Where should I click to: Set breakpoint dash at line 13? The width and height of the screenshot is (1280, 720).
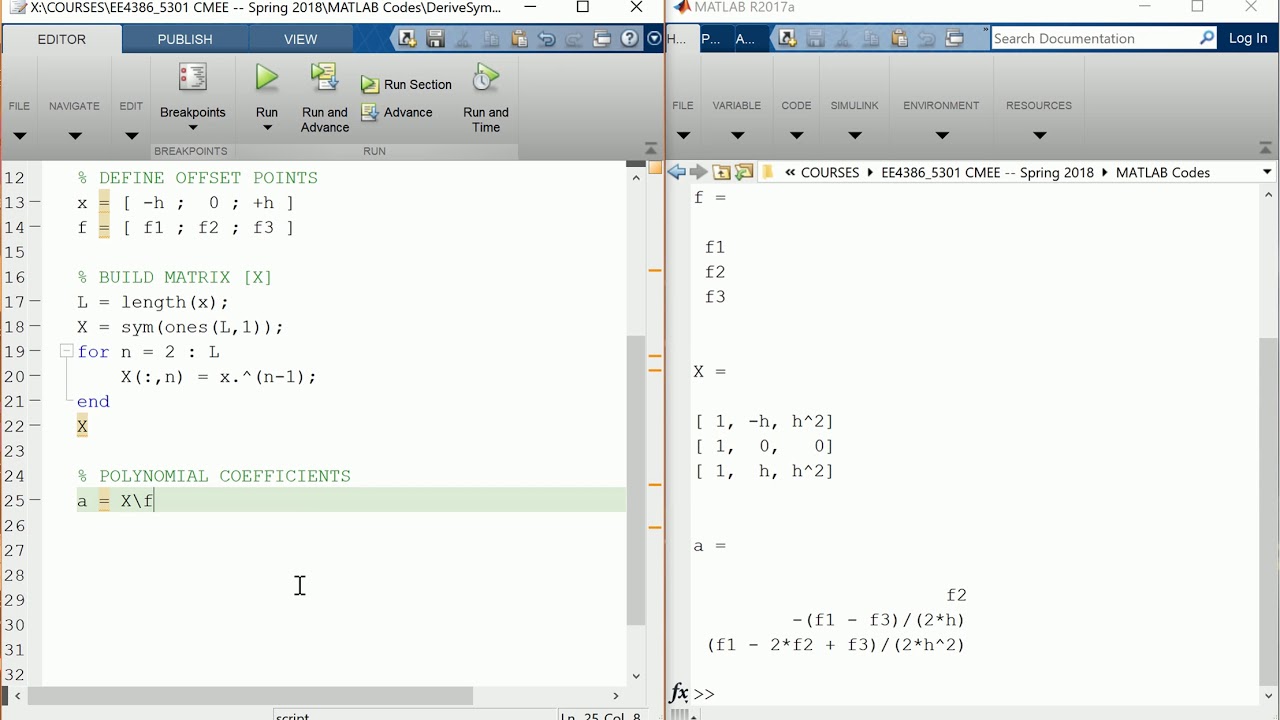35,202
